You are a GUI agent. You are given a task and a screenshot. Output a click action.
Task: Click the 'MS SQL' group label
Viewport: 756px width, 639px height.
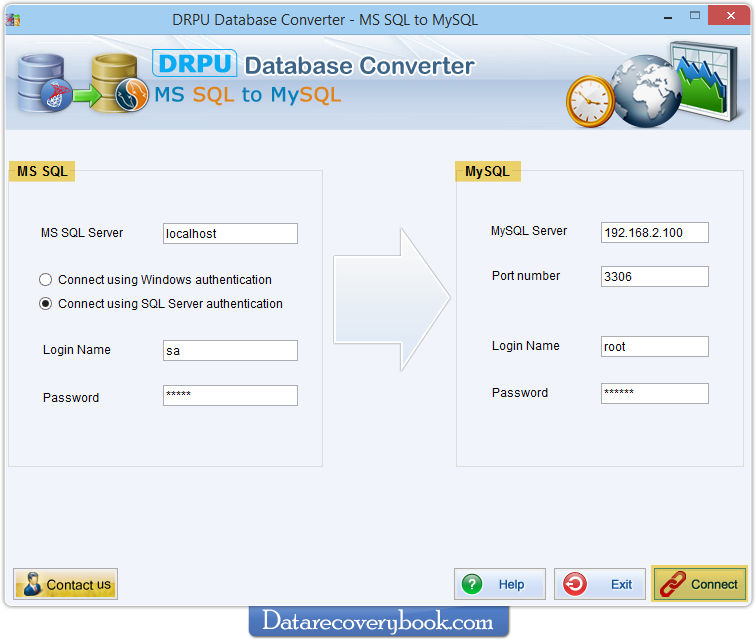point(42,171)
